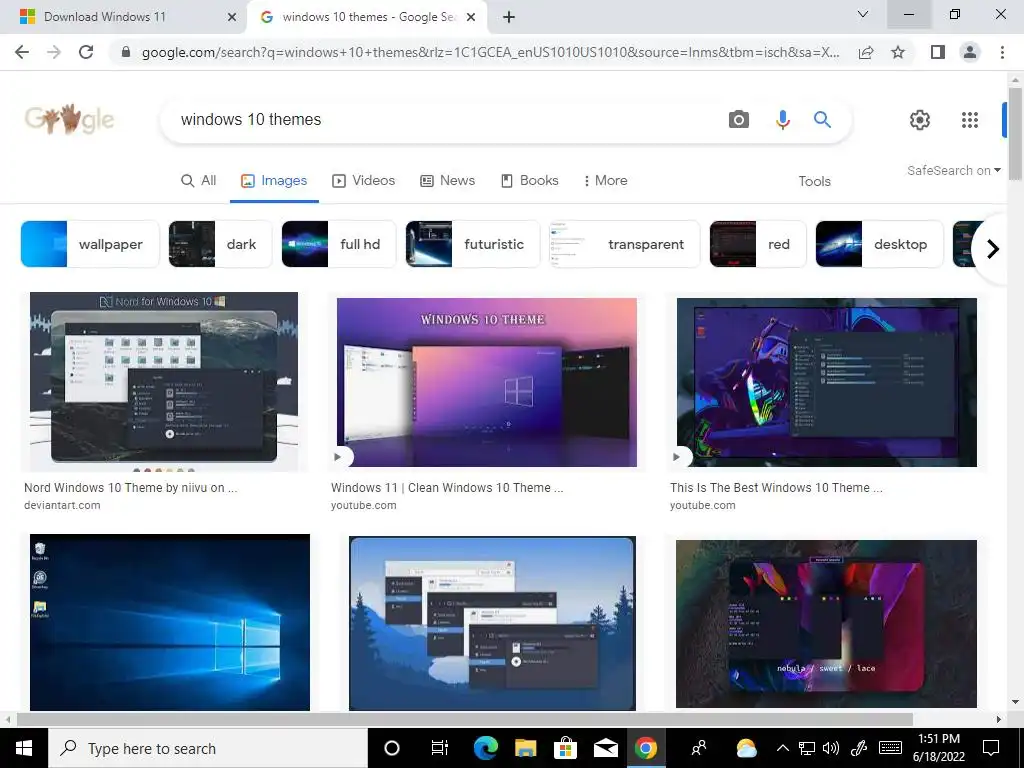This screenshot has width=1024, height=768.
Task: Open This Is The Best Windows 10 Theme link
Action: coord(776,488)
